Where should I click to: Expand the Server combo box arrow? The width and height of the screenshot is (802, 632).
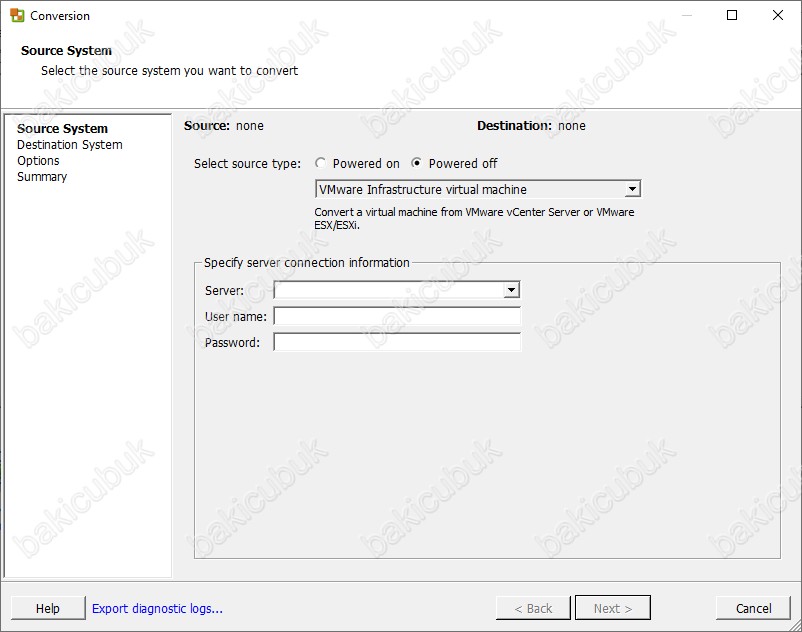click(x=511, y=290)
